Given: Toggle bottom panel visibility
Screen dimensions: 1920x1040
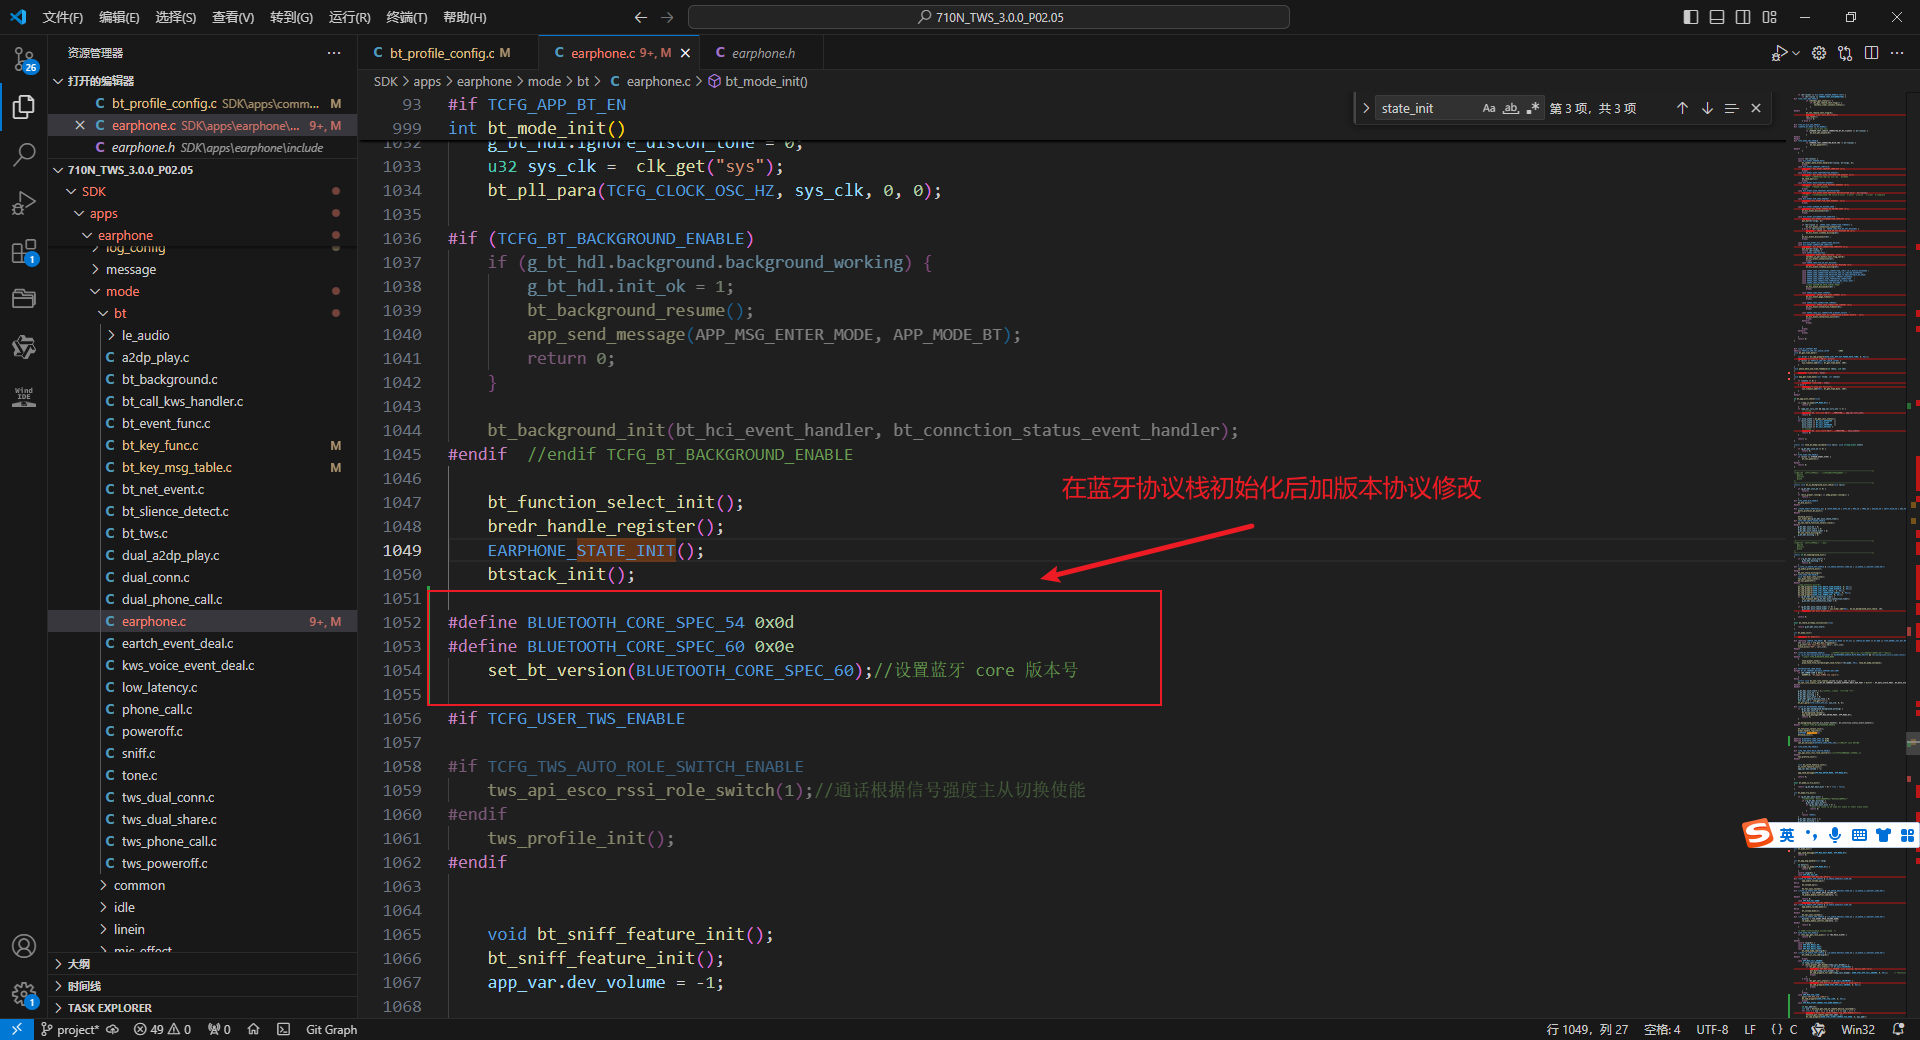Looking at the screenshot, I should pos(1717,17).
